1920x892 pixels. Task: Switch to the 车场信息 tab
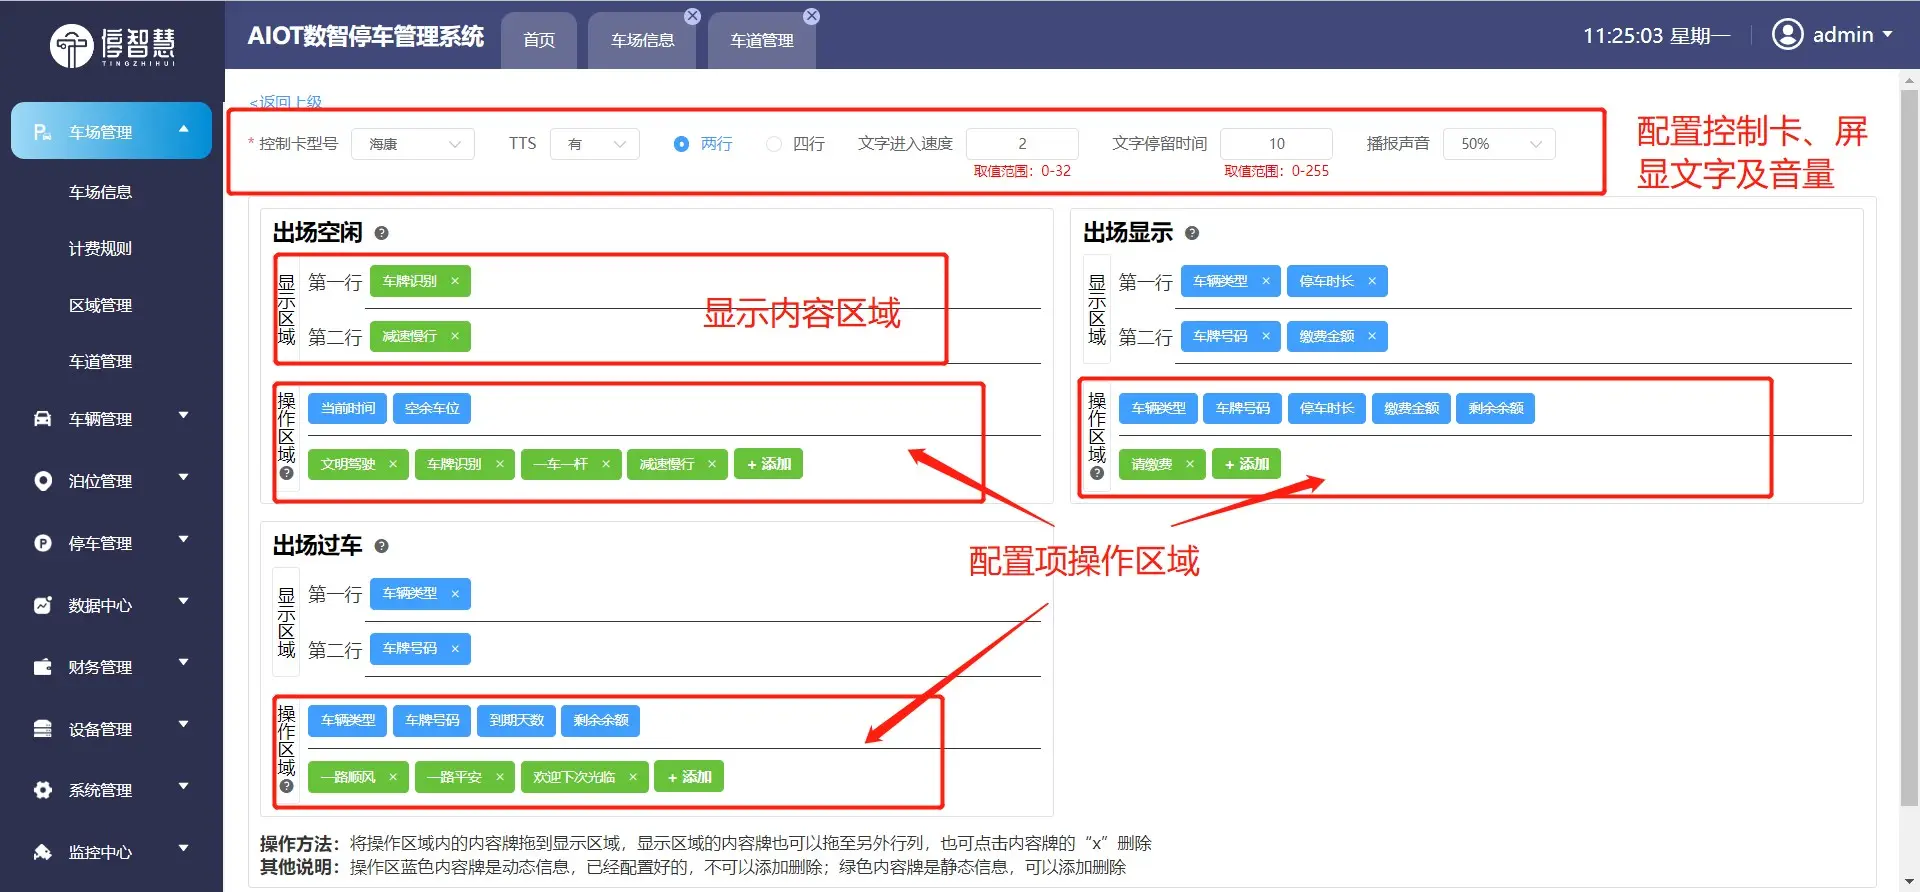(643, 40)
